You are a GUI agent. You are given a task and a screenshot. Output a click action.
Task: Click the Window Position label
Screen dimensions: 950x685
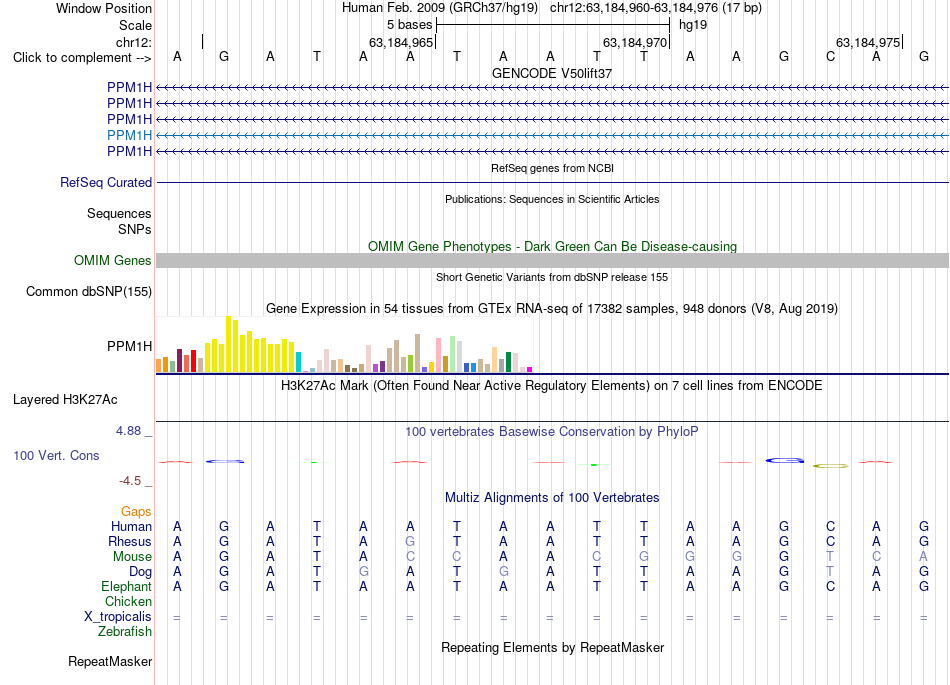(x=104, y=8)
